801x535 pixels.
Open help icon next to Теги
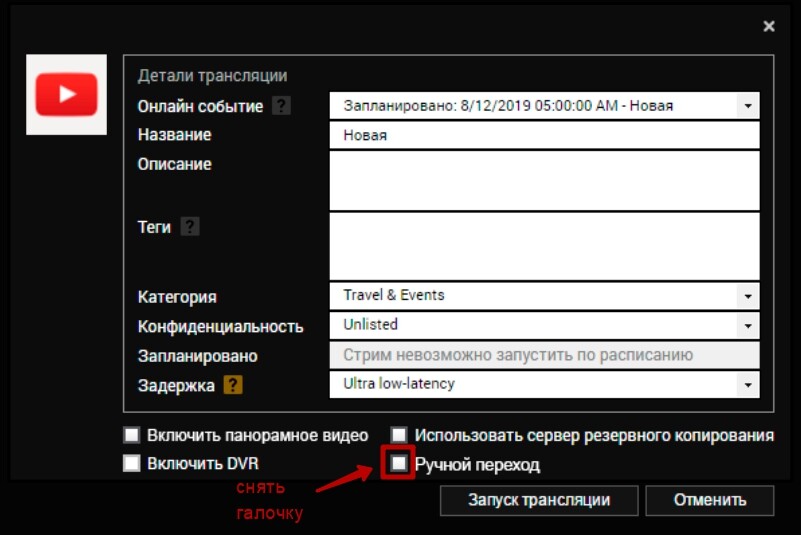(x=190, y=226)
